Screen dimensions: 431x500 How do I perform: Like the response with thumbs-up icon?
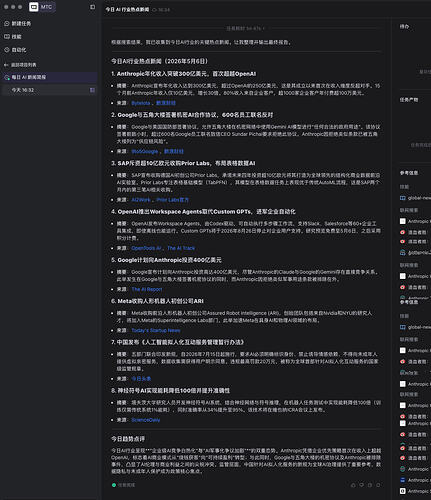pos(353,485)
